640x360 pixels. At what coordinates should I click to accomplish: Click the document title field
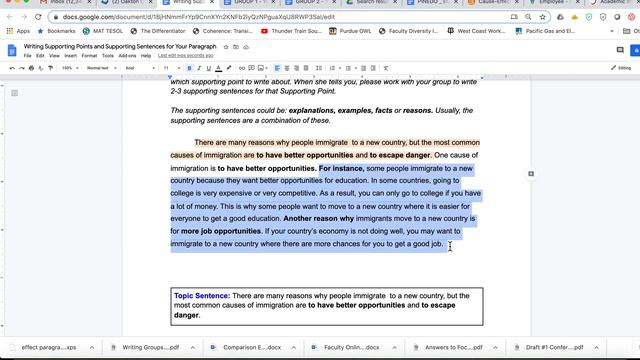point(120,47)
